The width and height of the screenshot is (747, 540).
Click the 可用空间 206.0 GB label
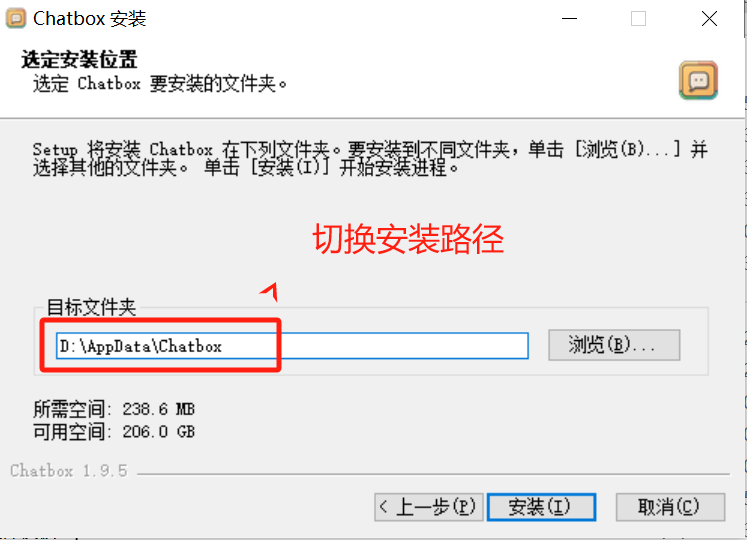click(x=114, y=431)
